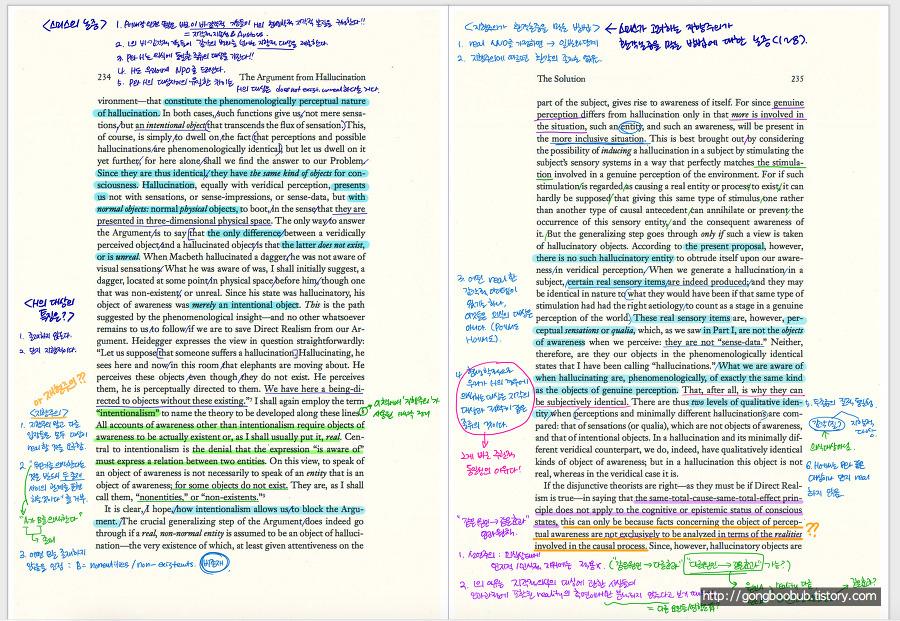Click underlined "the same-total-cause-same-total-effect prin-"
This screenshot has height=621, width=900.
point(718,498)
